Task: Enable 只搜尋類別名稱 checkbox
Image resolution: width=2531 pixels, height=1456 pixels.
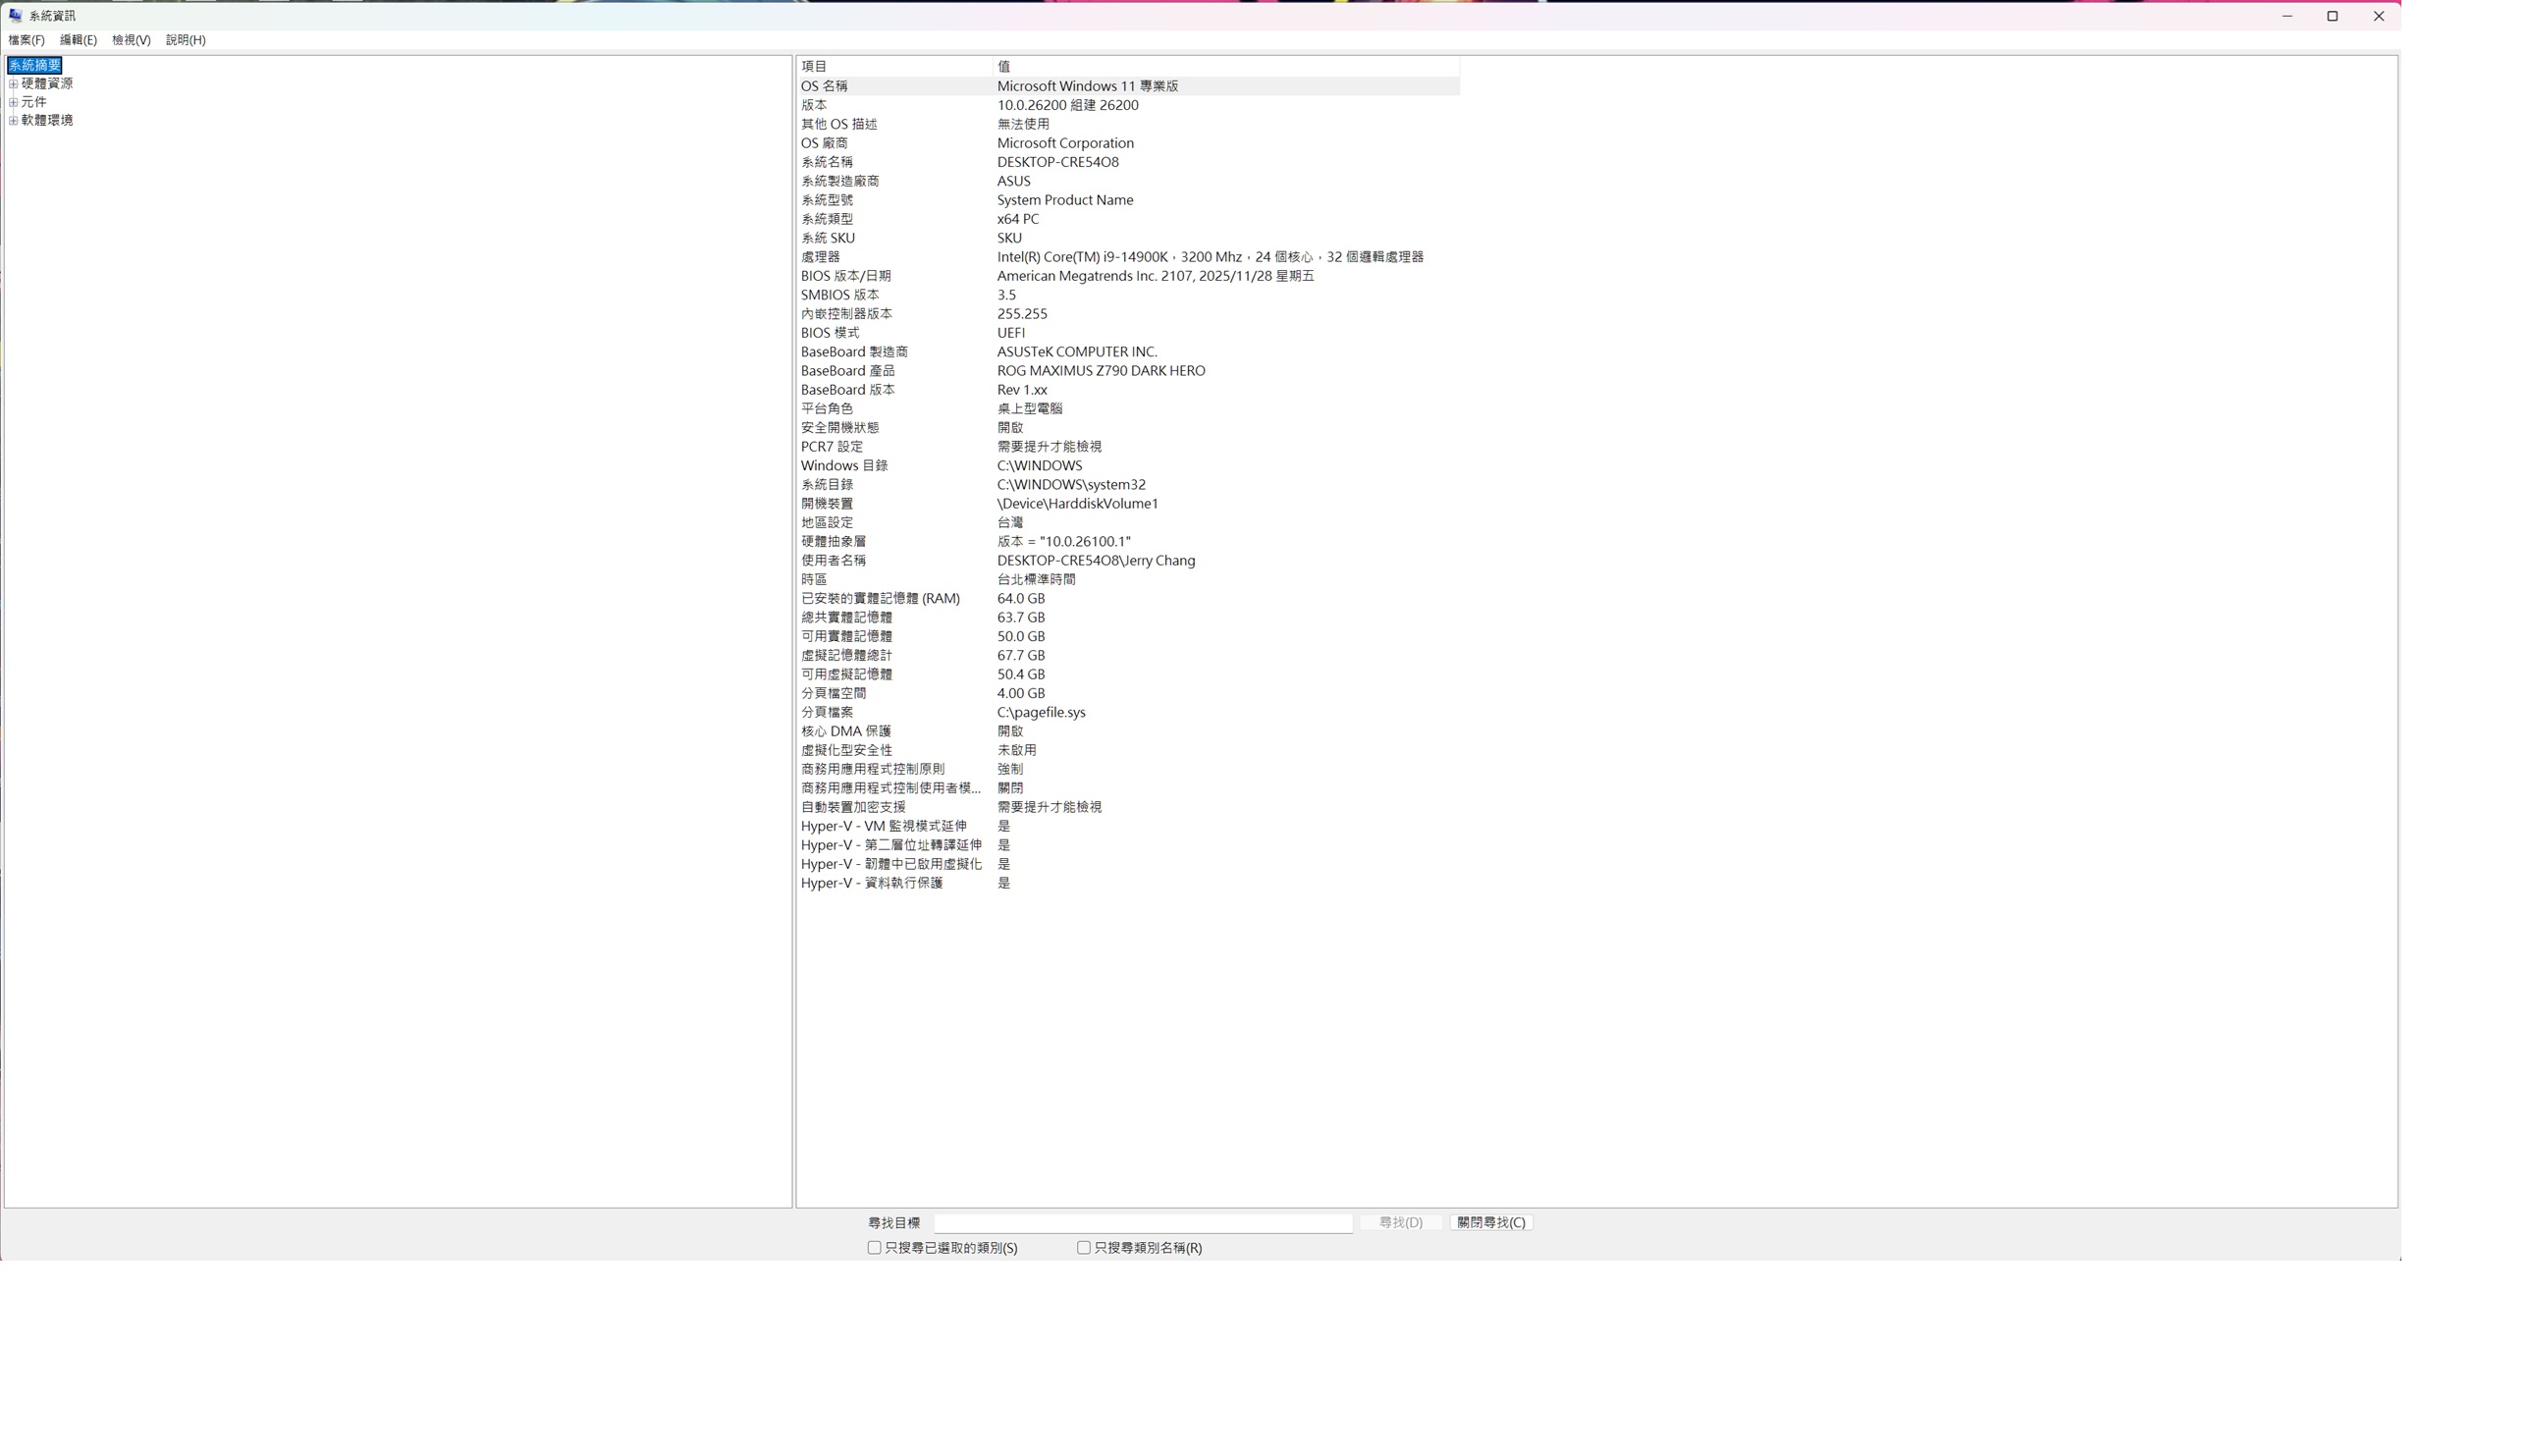Action: [x=1083, y=1247]
